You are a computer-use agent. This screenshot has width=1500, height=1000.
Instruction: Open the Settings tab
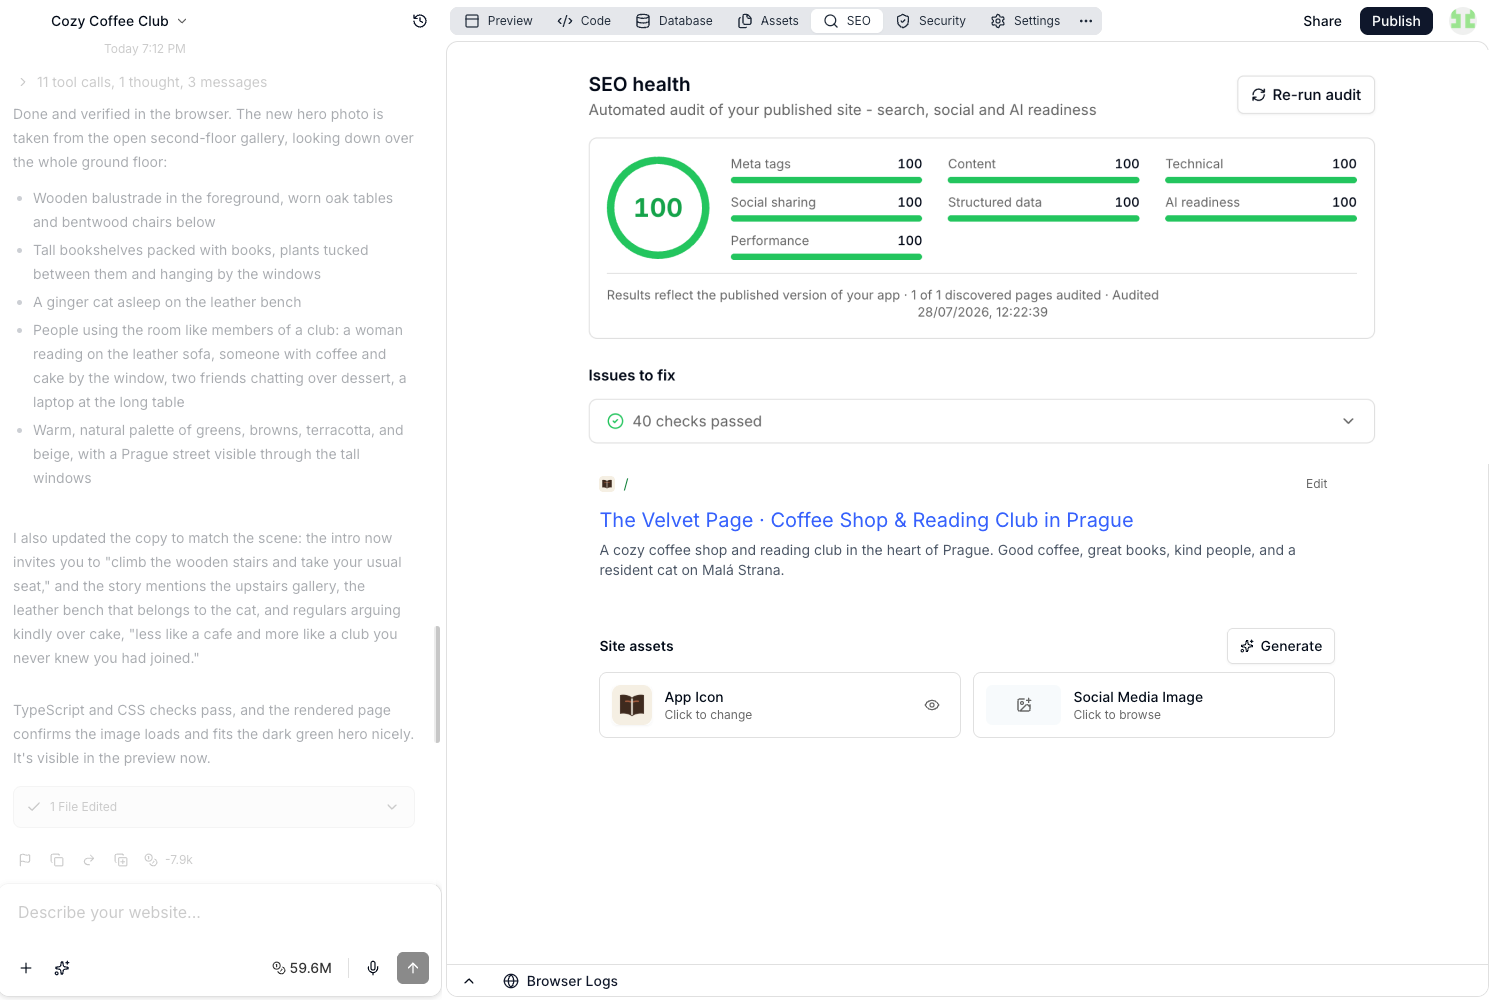1025,21
